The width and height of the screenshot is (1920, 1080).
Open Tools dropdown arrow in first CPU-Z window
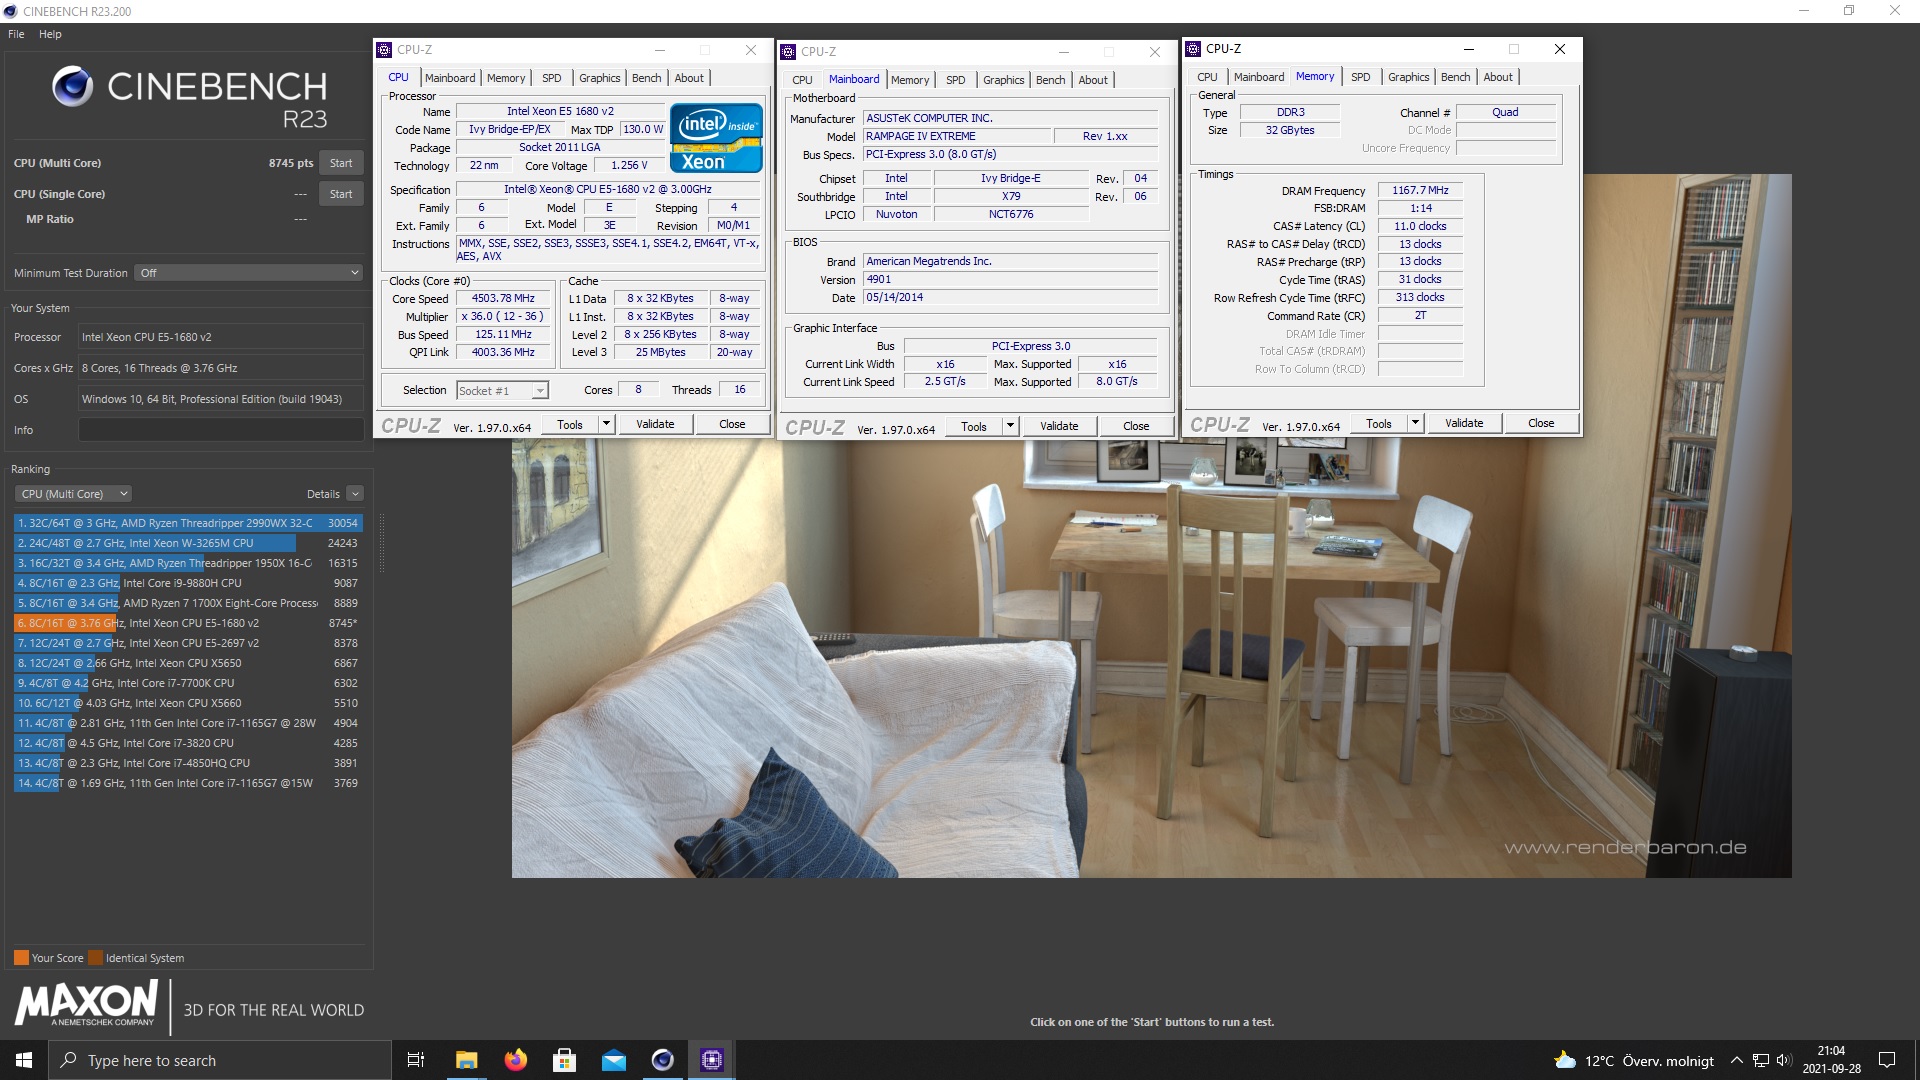point(606,424)
